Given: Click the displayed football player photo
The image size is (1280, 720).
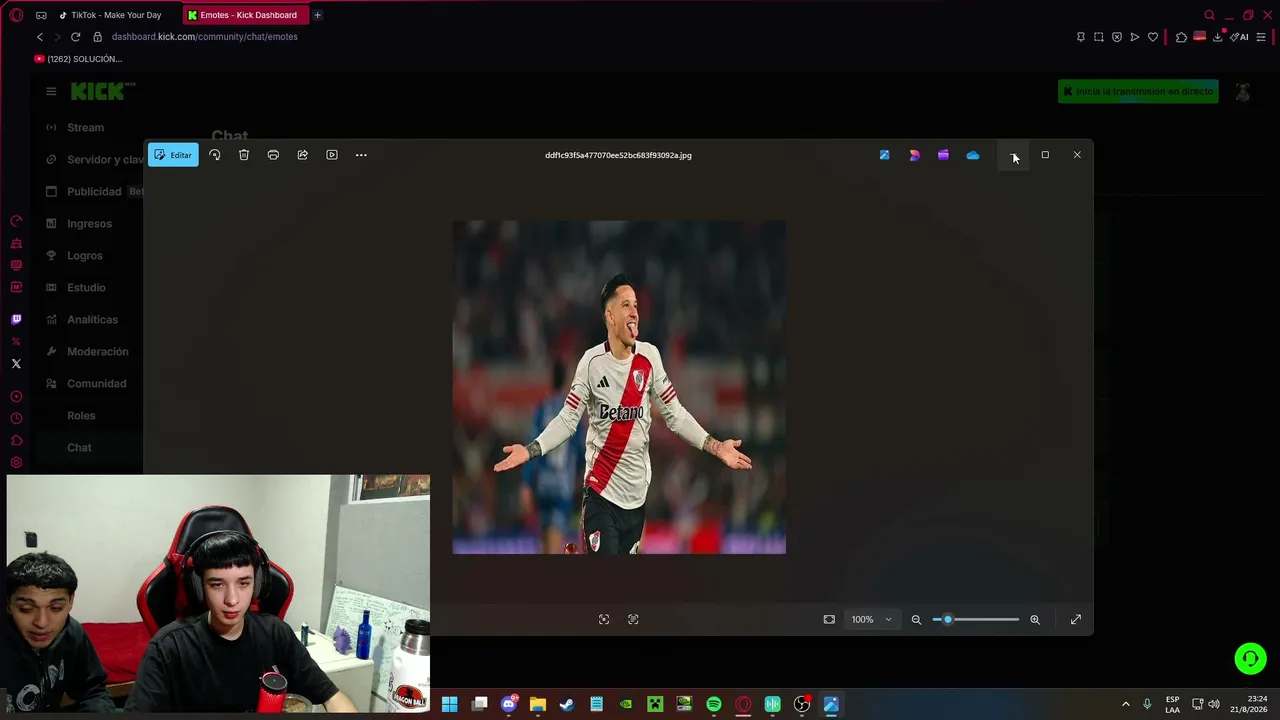Looking at the screenshot, I should coord(619,387).
